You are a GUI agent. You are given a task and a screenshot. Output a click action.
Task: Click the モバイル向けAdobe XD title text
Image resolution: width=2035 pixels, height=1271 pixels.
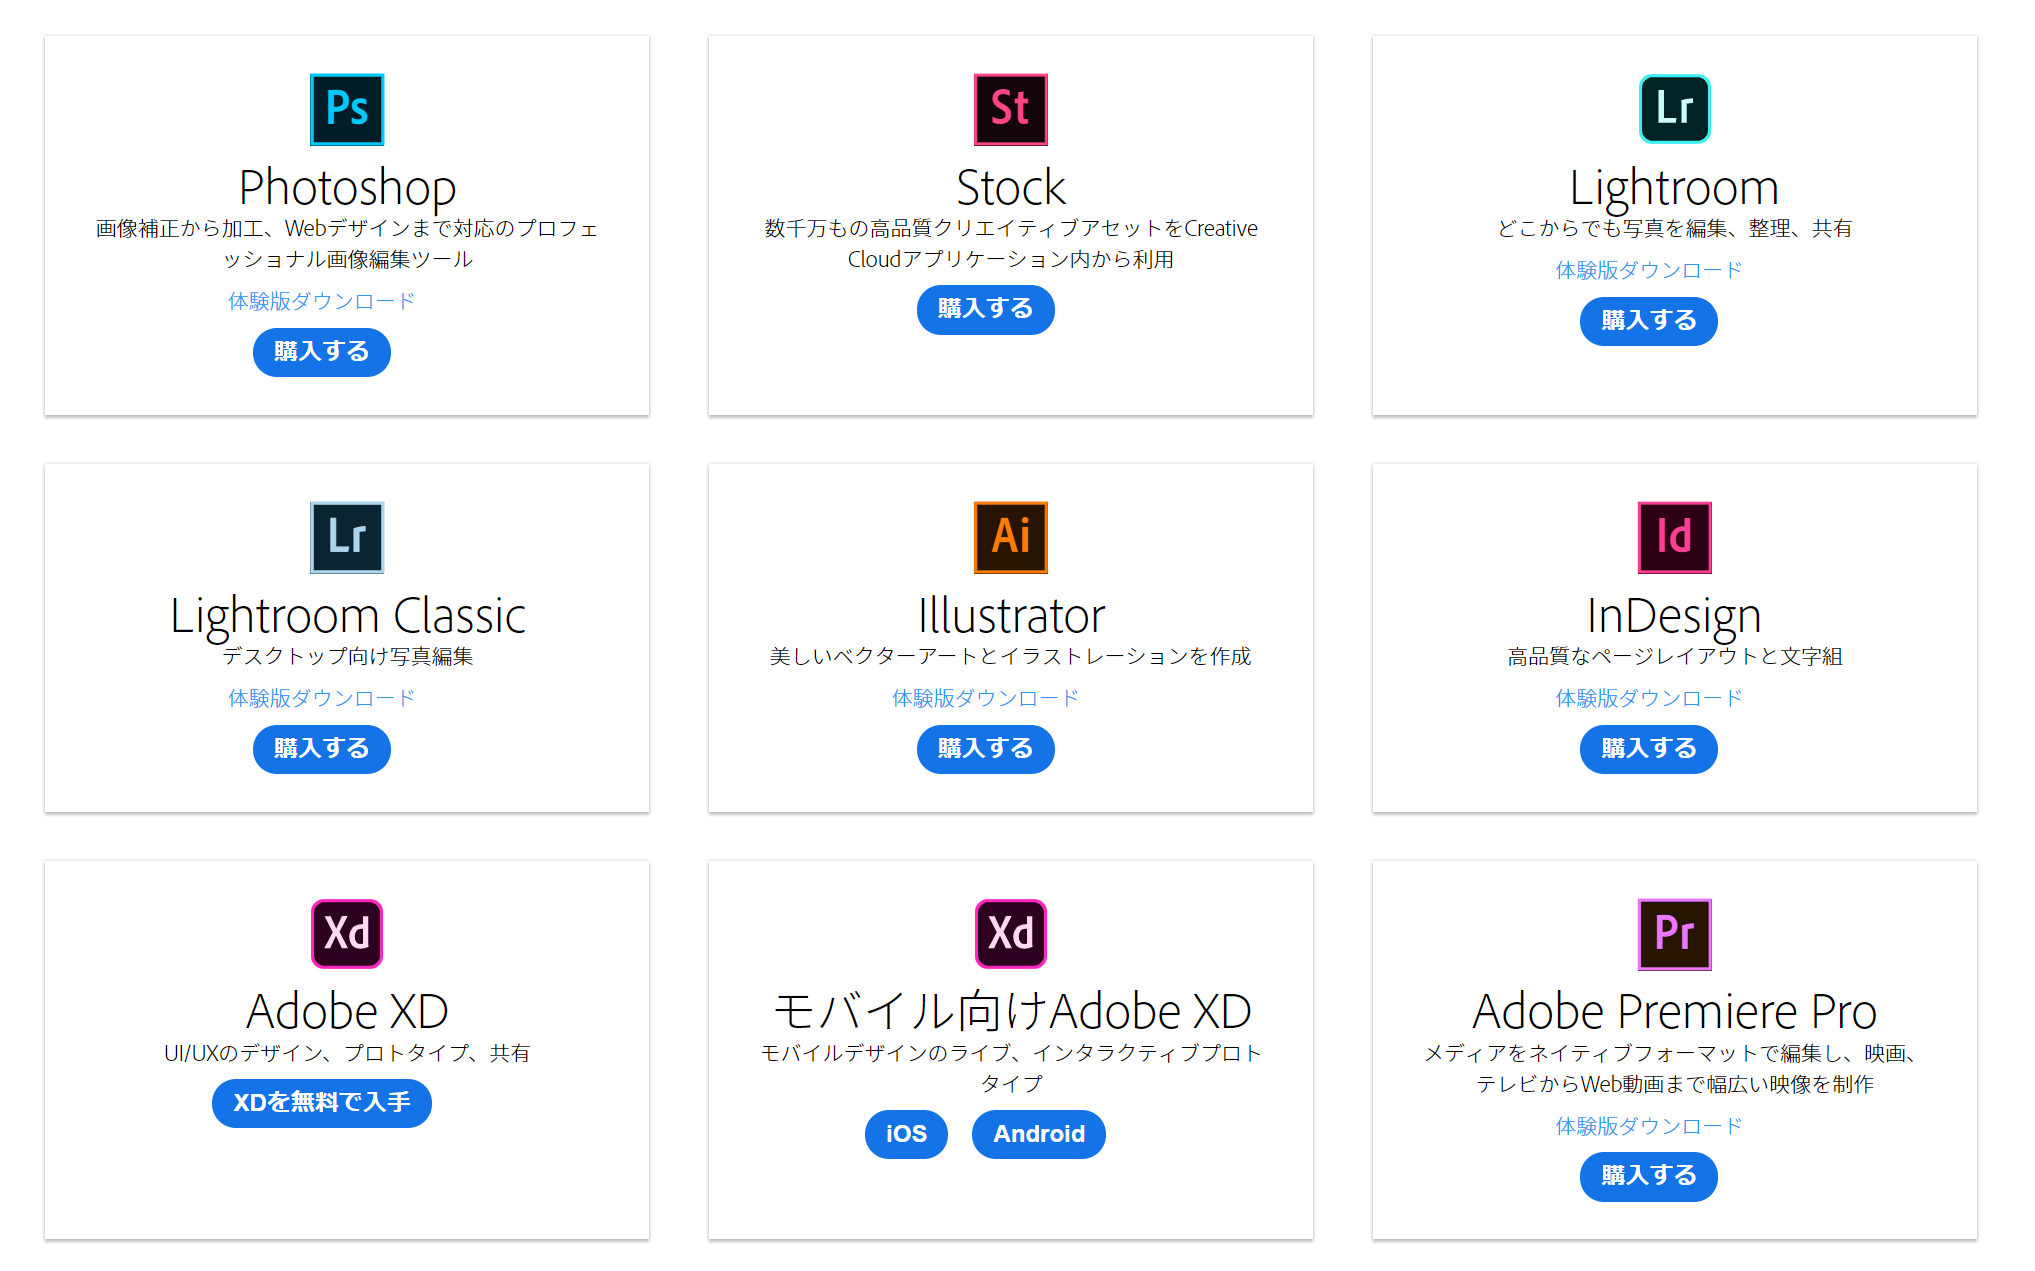coord(1011,1012)
